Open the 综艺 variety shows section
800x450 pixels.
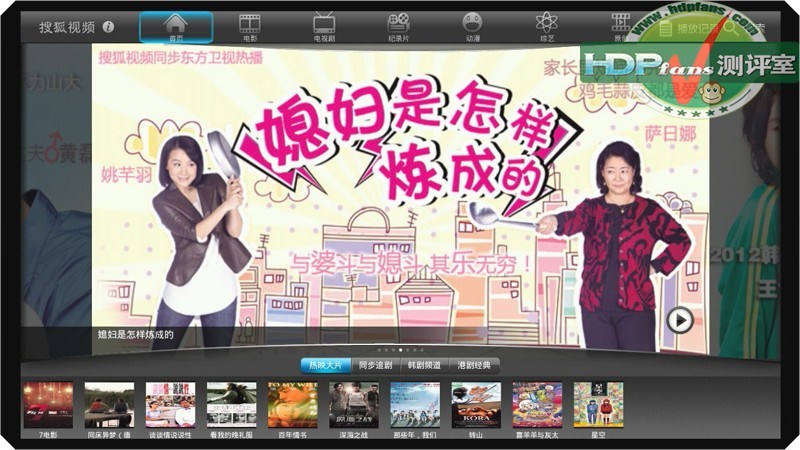(546, 27)
